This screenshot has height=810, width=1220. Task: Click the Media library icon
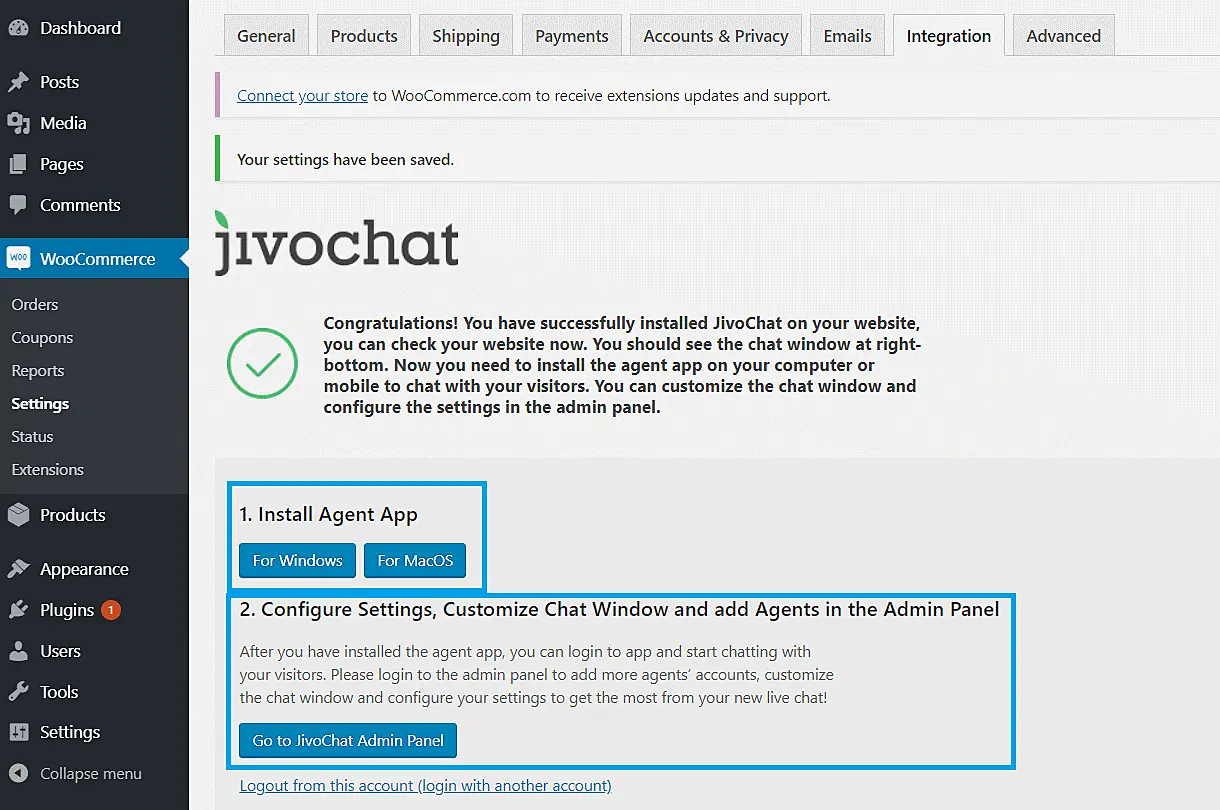[x=18, y=123]
